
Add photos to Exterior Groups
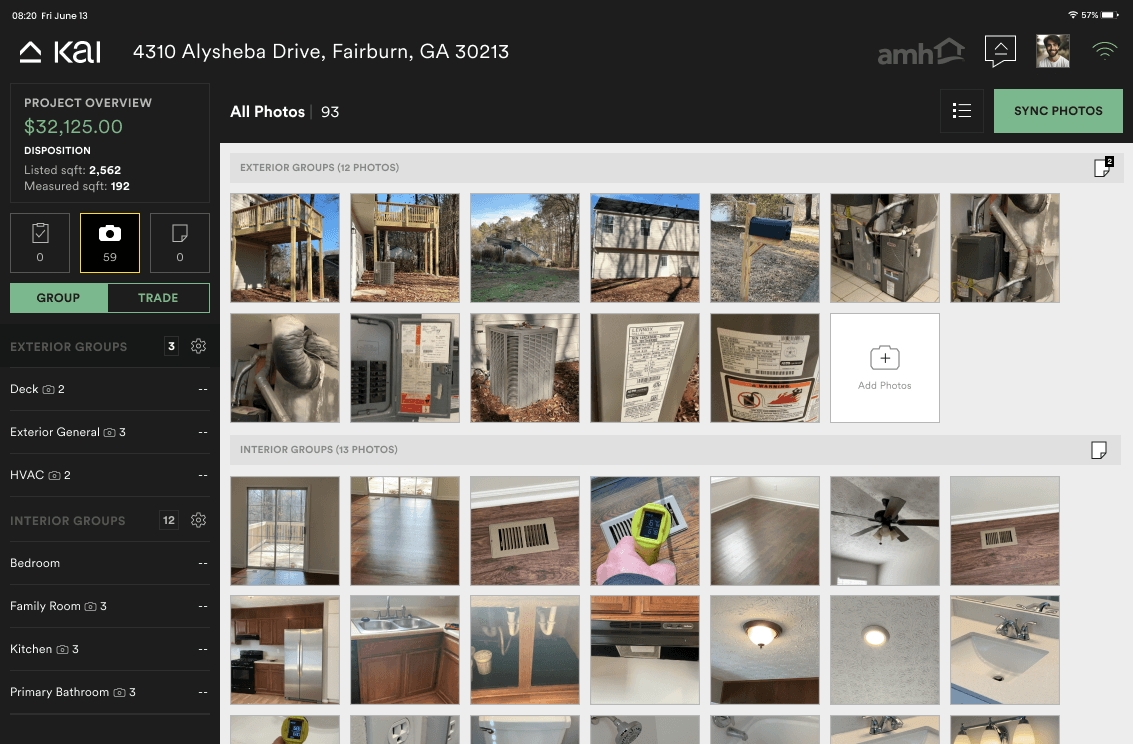[884, 368]
